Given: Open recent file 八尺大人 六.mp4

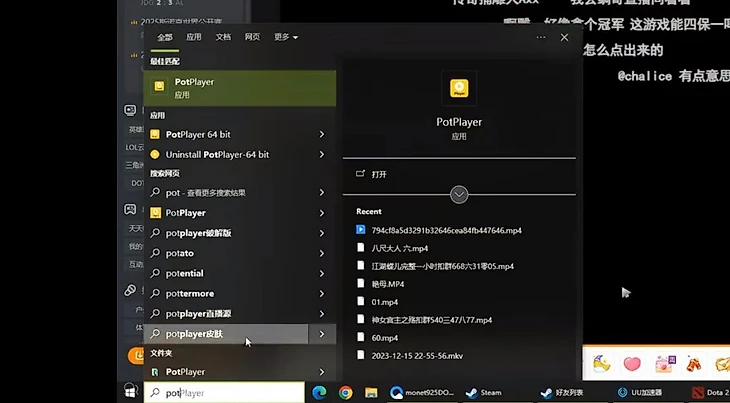Looking at the screenshot, I should [399, 248].
